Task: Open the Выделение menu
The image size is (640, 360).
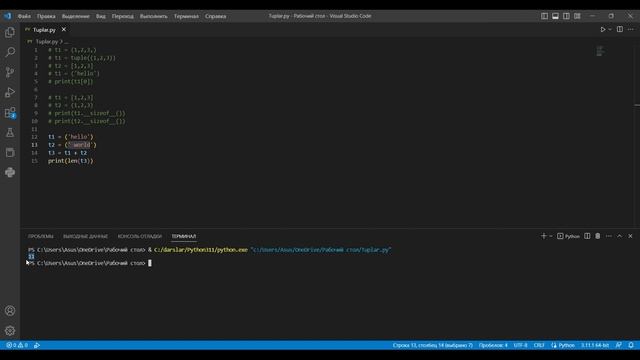Action: coord(76,16)
